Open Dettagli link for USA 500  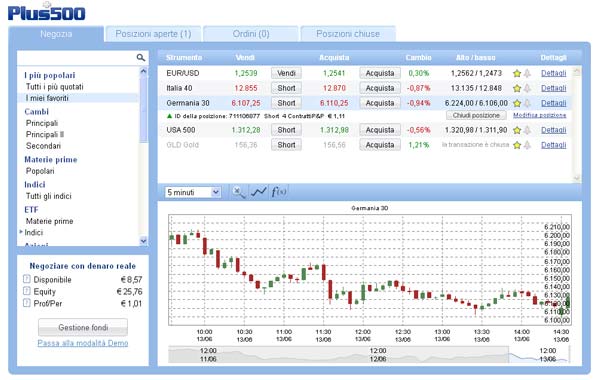pyautogui.click(x=553, y=130)
